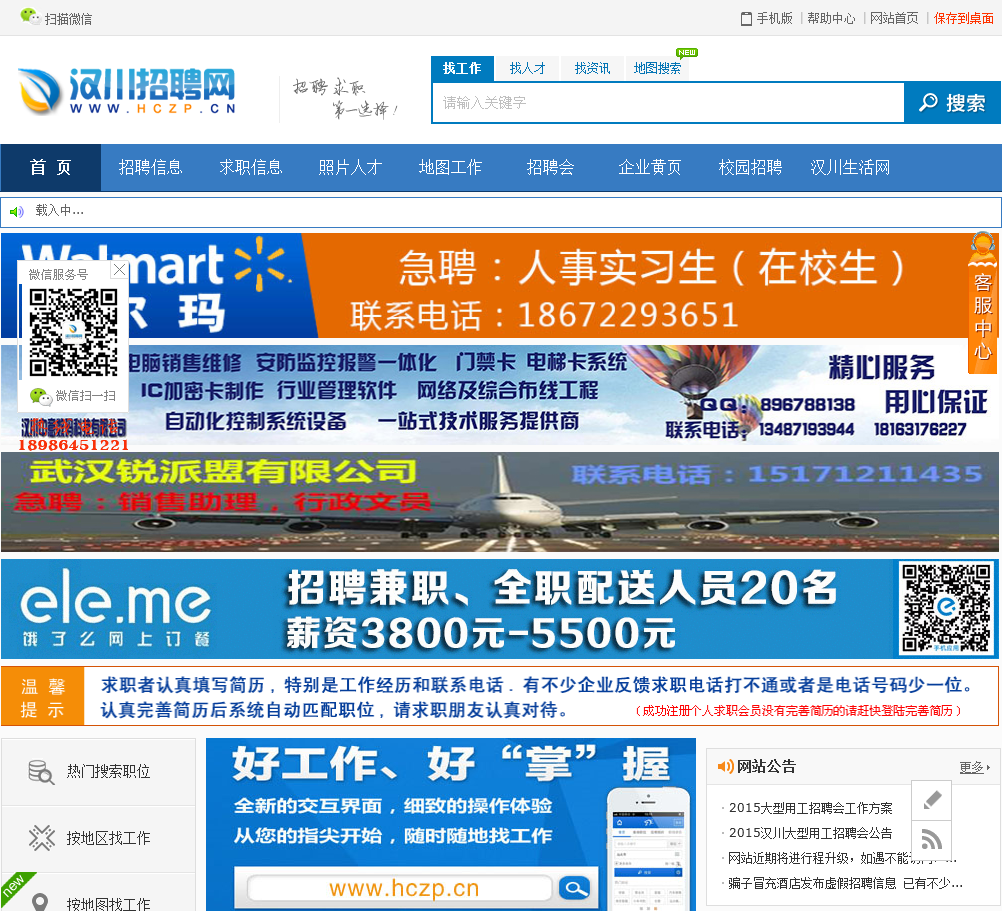The image size is (1002, 911).
Task: Click the 温馨提示 resume notice banner
Action: pyautogui.click(x=500, y=696)
